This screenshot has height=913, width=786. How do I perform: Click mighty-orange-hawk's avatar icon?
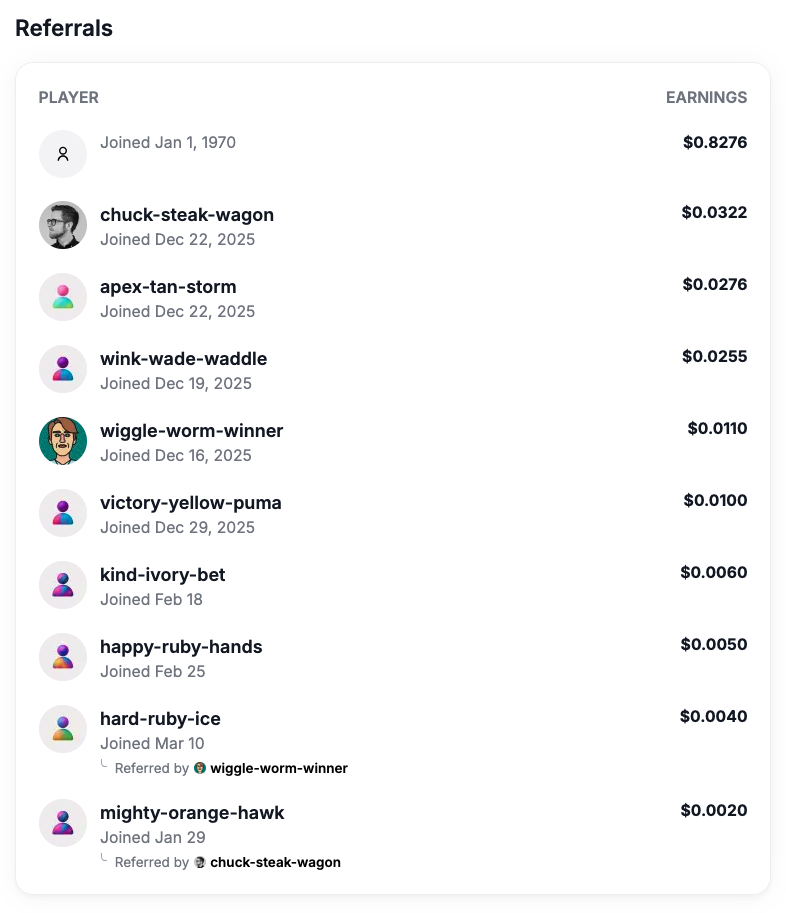tap(63, 823)
